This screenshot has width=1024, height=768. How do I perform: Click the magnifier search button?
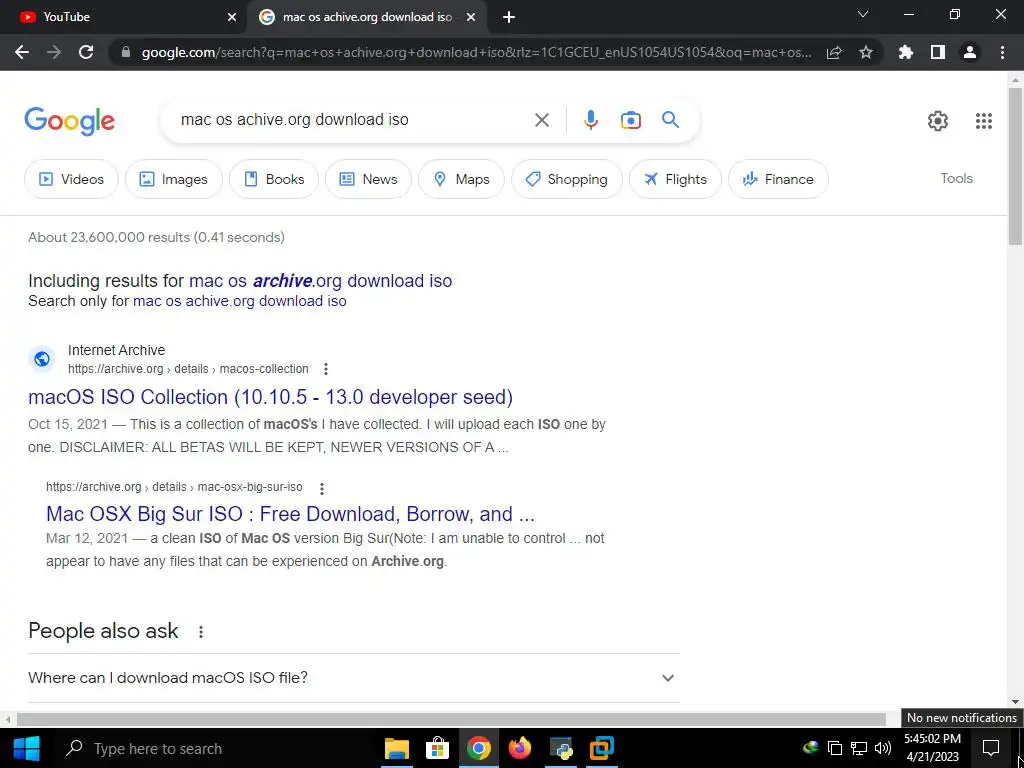[x=671, y=120]
